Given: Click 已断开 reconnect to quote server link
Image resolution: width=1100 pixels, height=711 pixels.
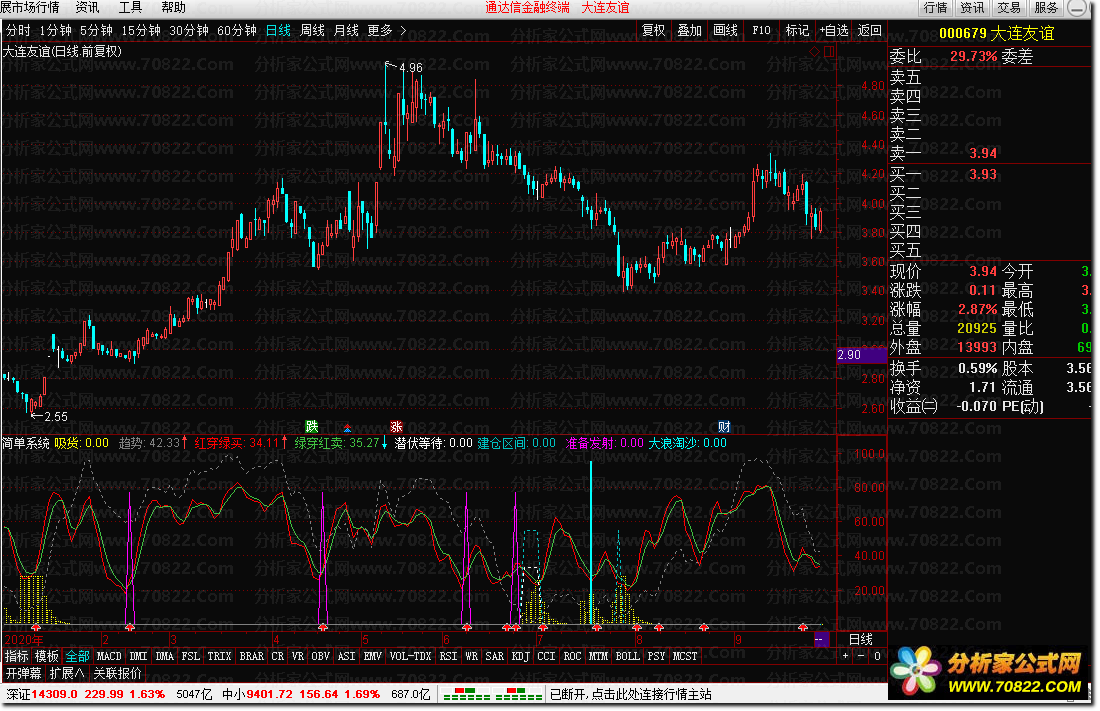Looking at the screenshot, I should coord(630,694).
